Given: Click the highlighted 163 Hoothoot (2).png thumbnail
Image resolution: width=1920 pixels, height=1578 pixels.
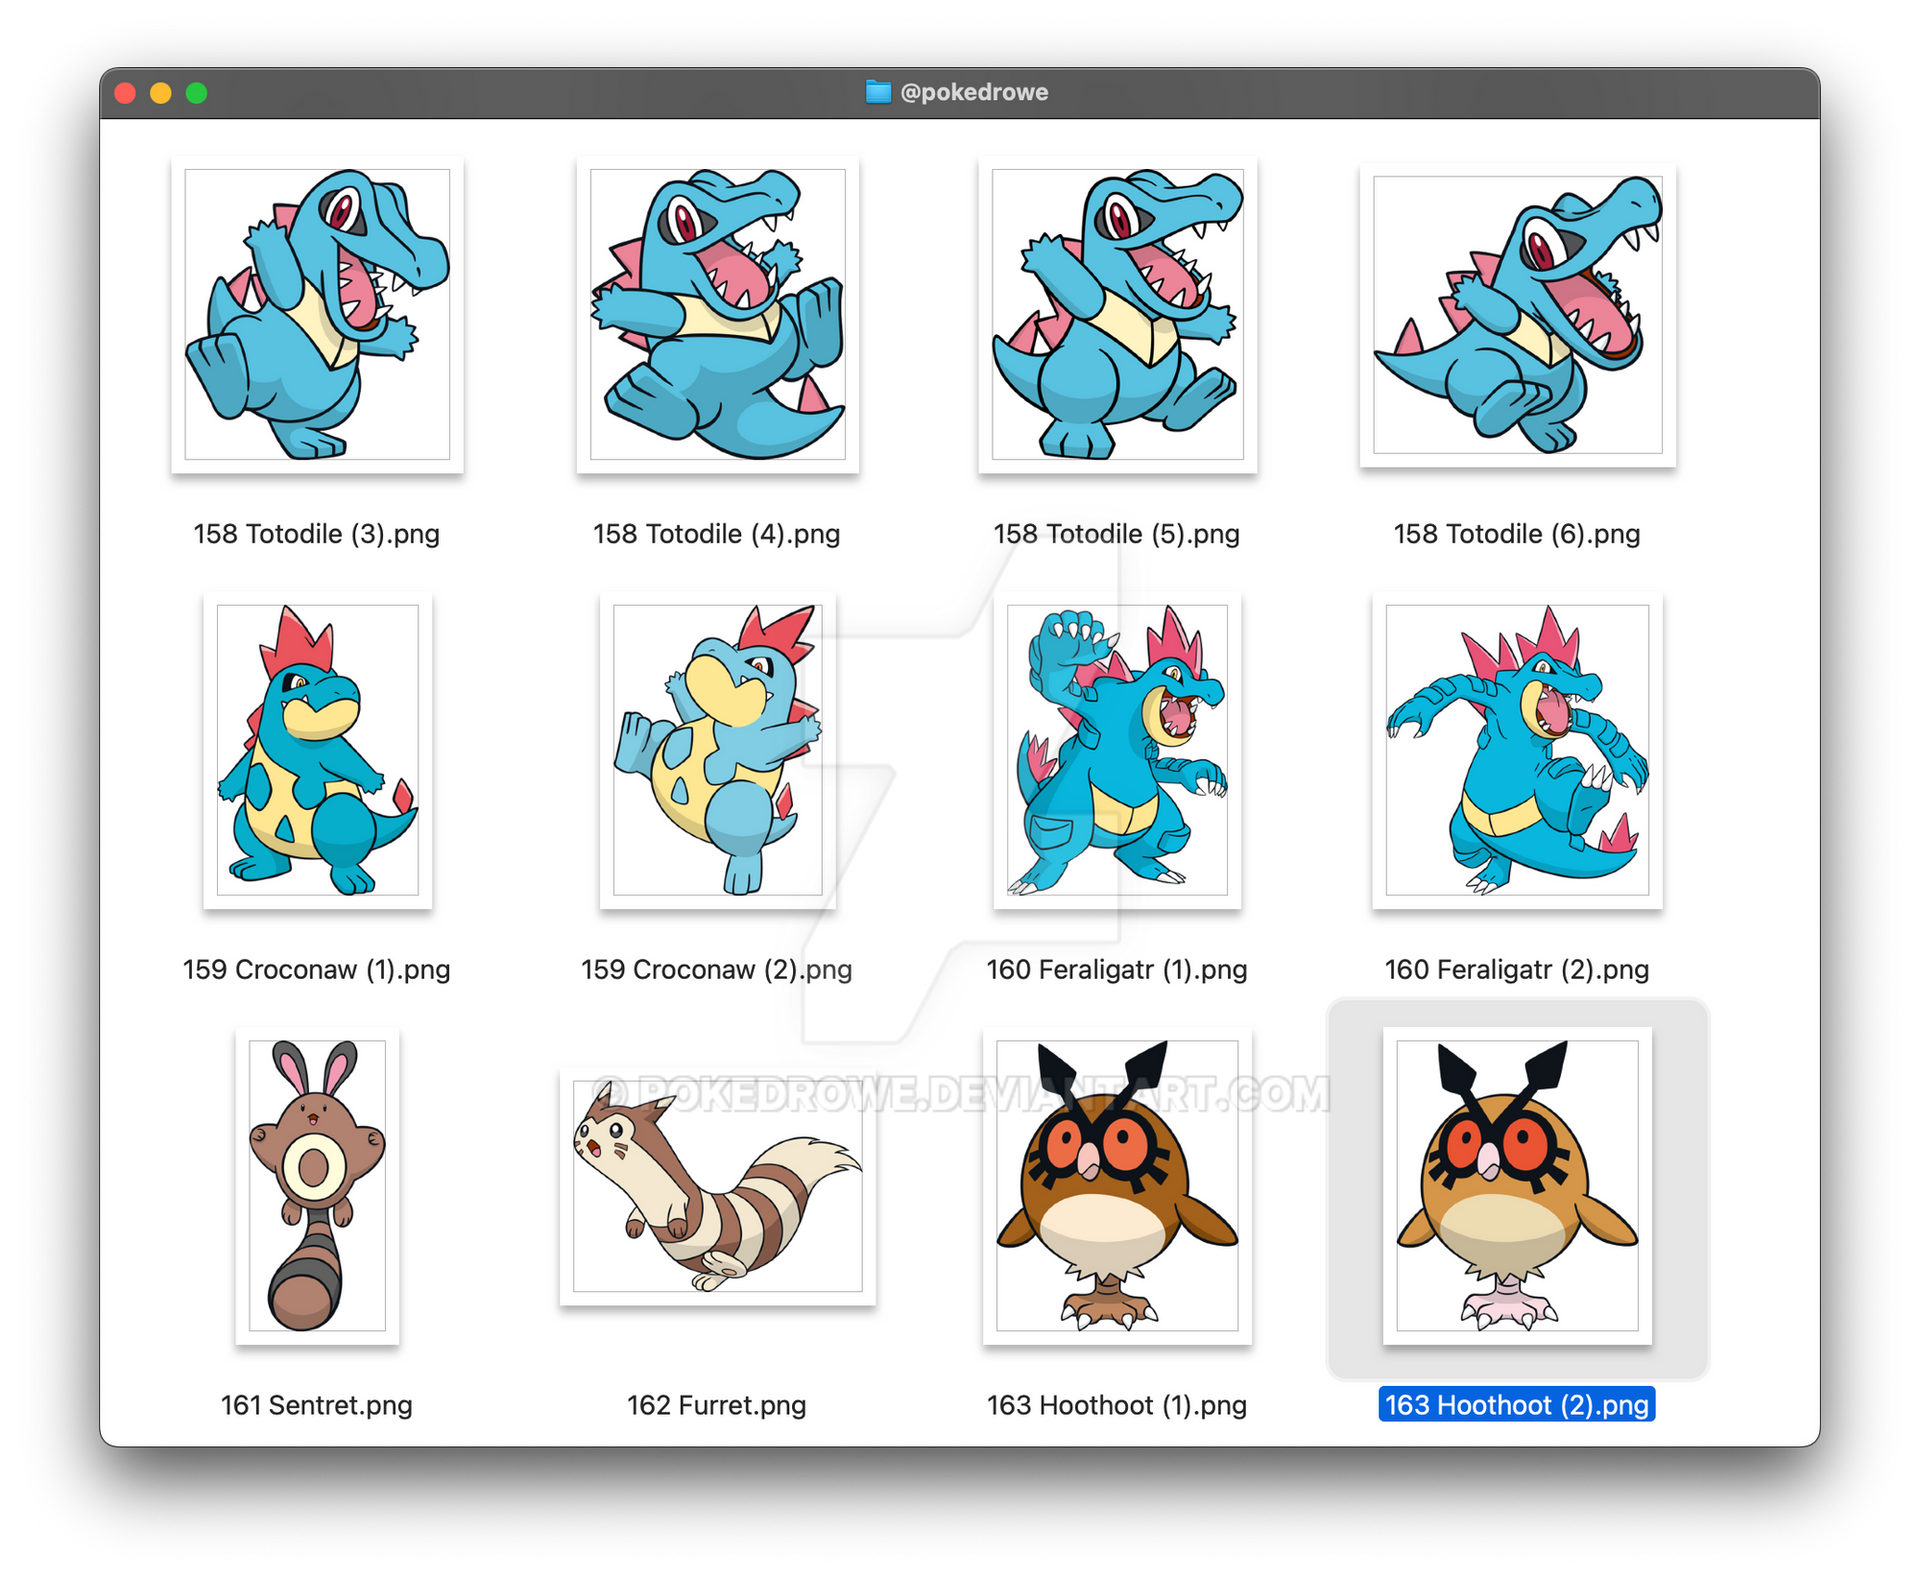Looking at the screenshot, I should tap(1517, 1186).
